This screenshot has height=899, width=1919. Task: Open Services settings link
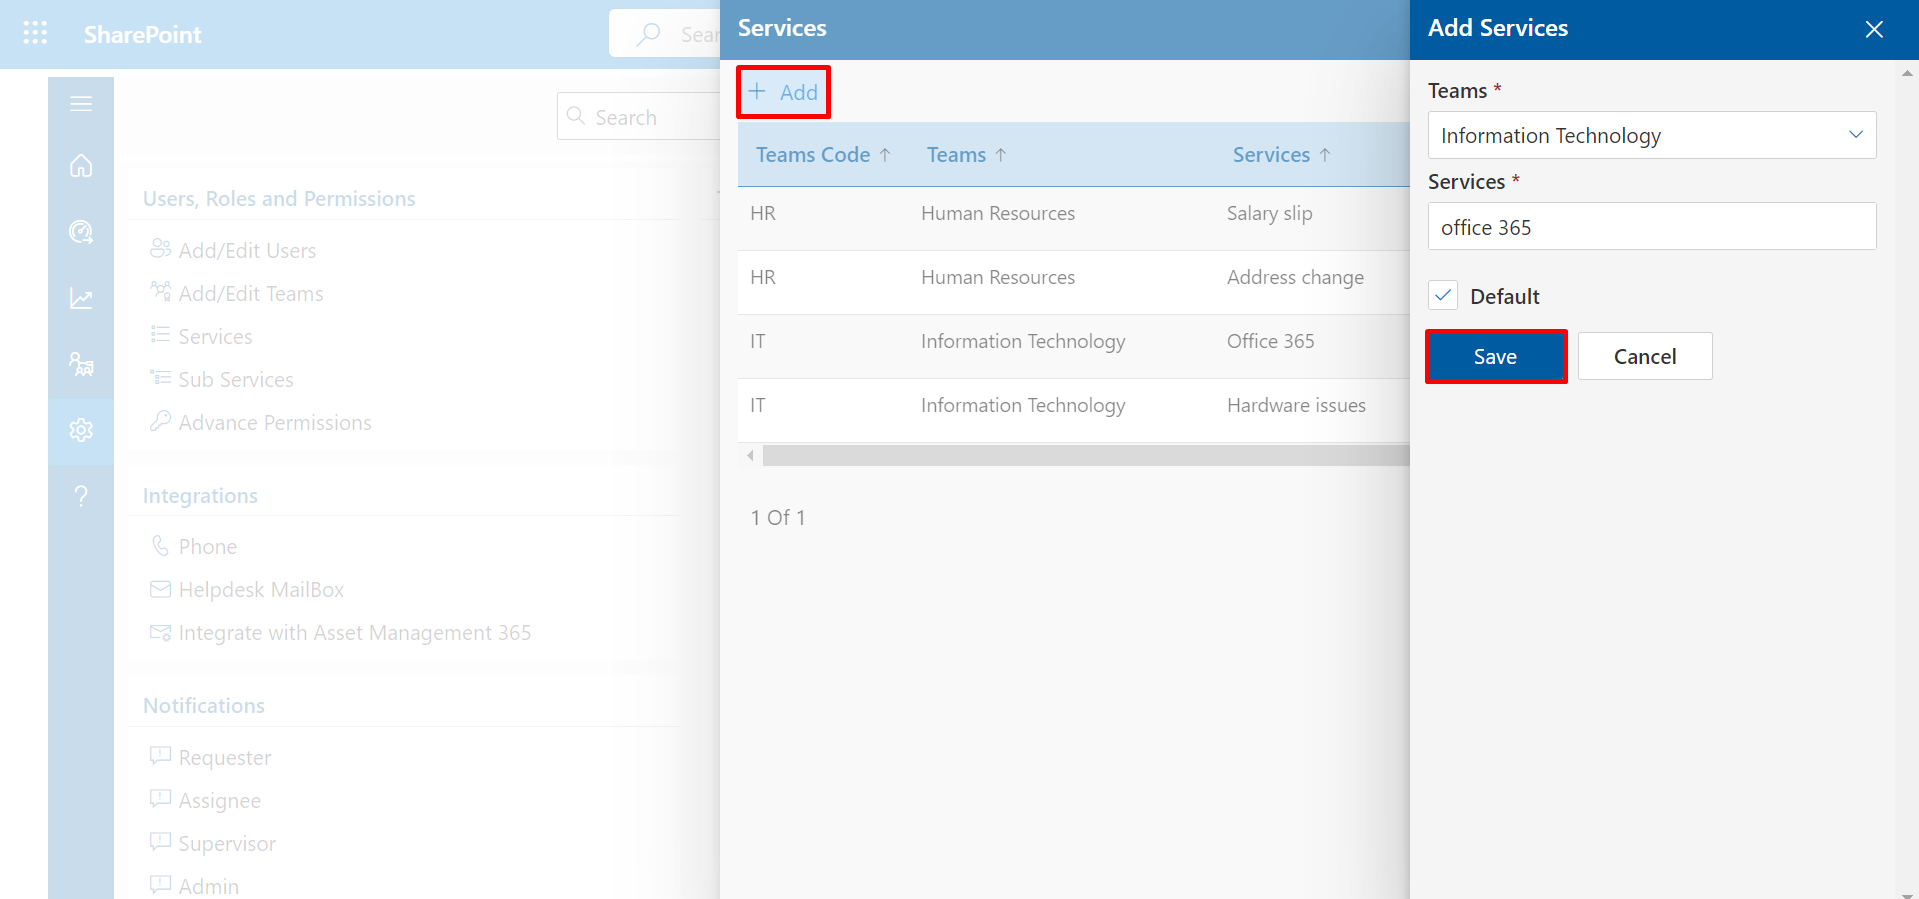[215, 337]
